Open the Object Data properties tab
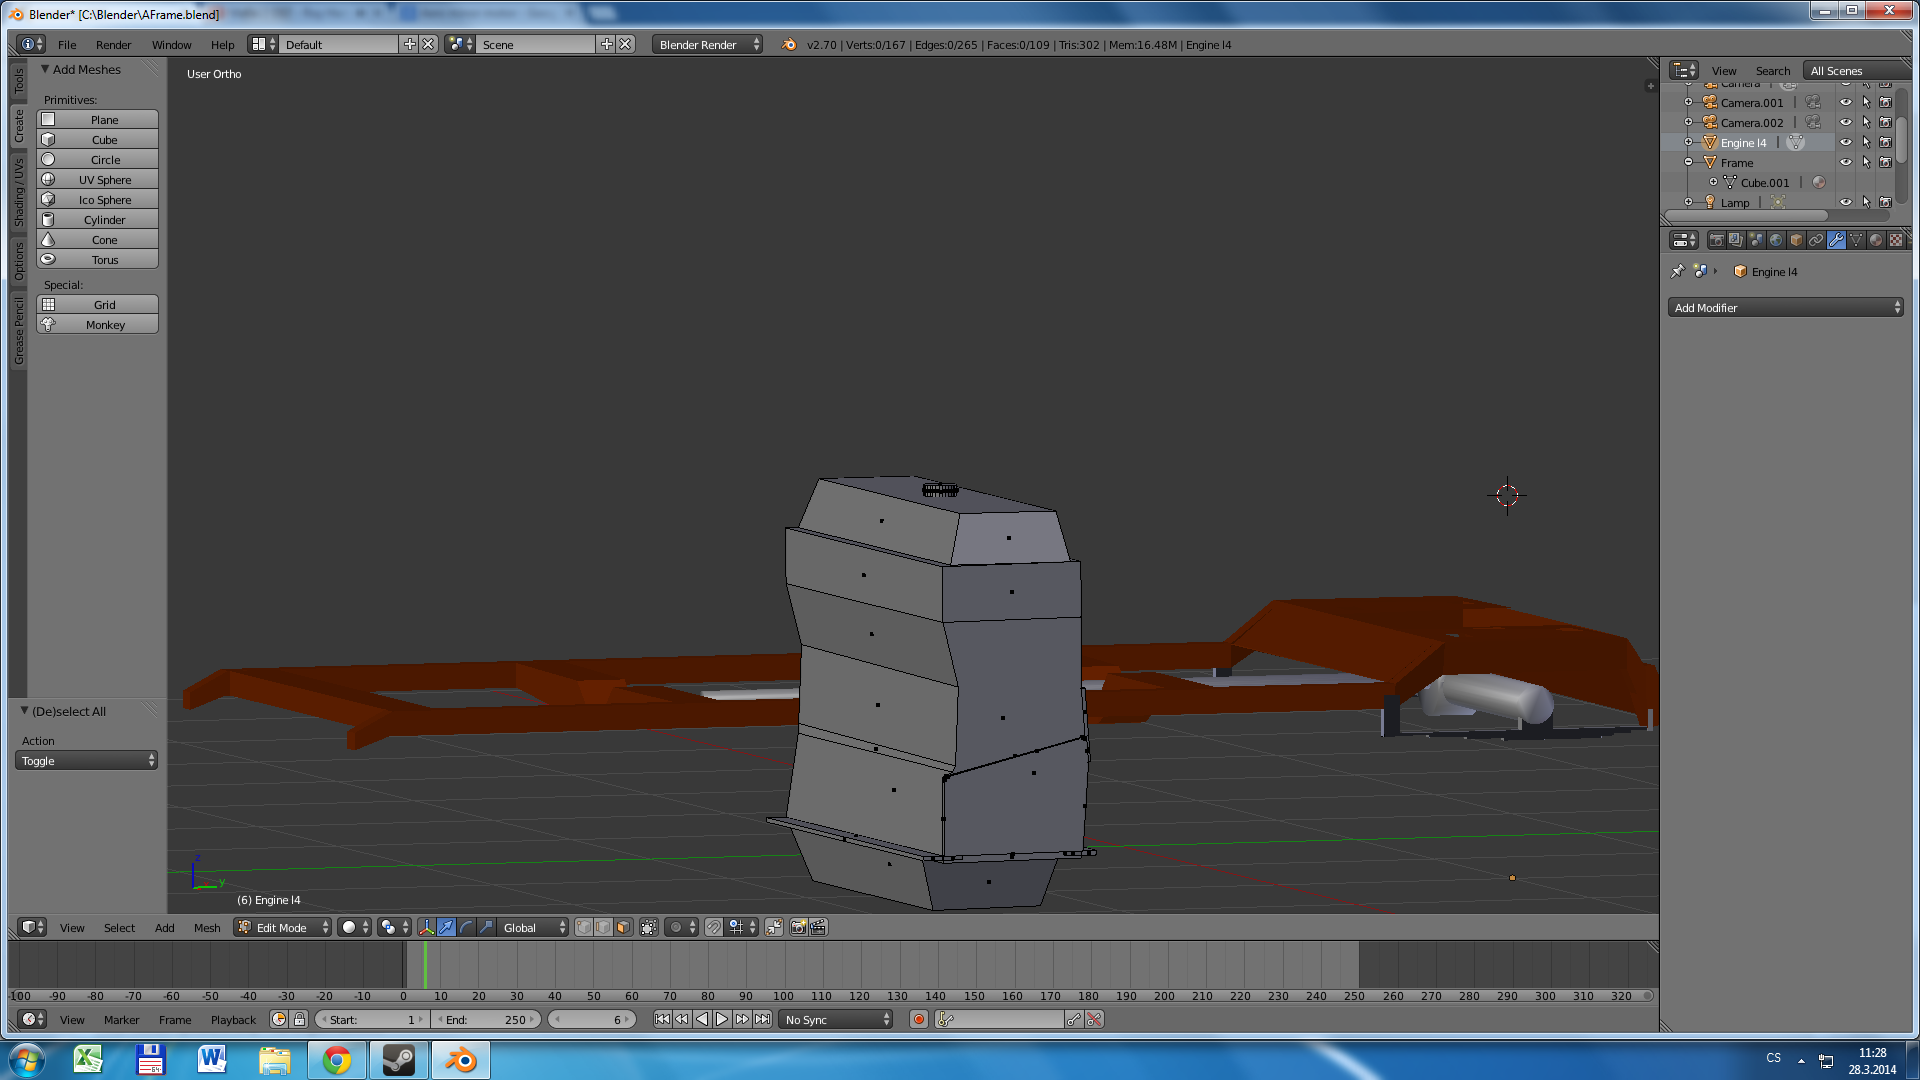The image size is (1920, 1080). pyautogui.click(x=1856, y=240)
